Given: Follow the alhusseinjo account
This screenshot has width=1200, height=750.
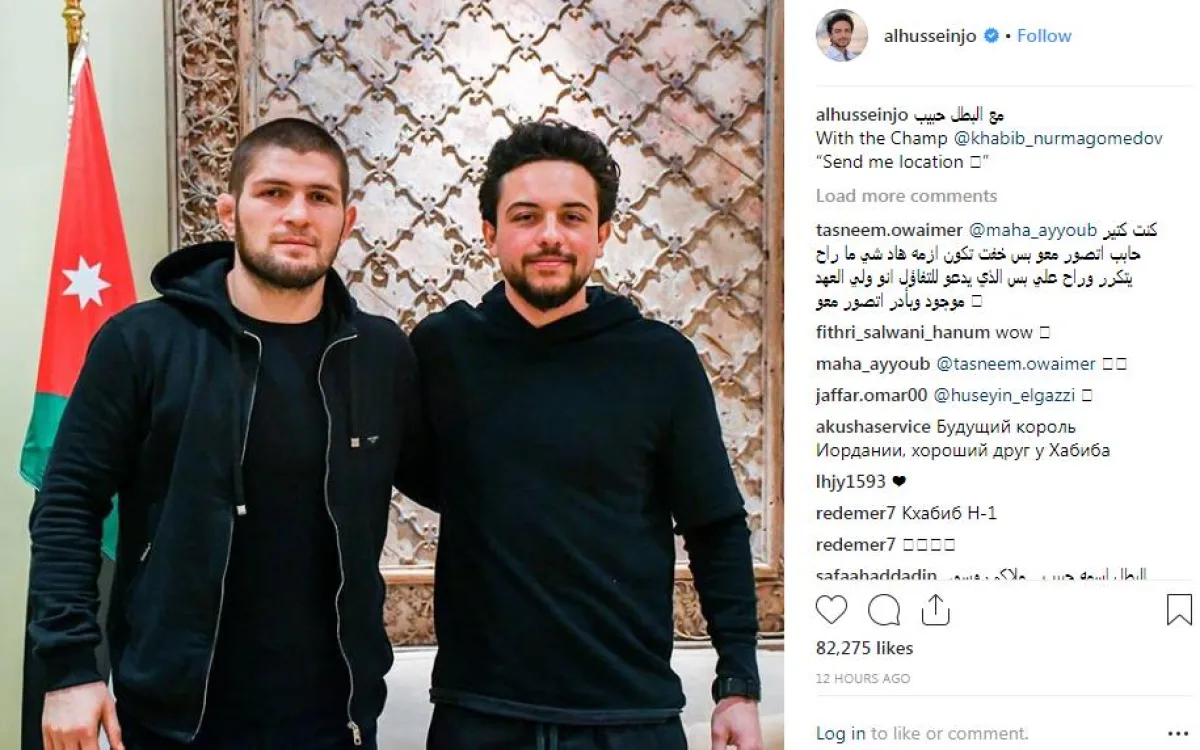Looking at the screenshot, I should tap(1044, 36).
